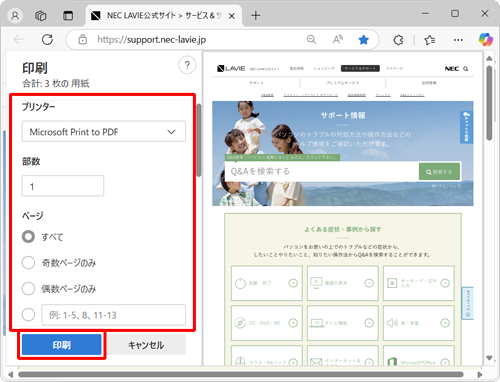Click the favorites star icon
The width and height of the screenshot is (500, 382).
coord(363,40)
